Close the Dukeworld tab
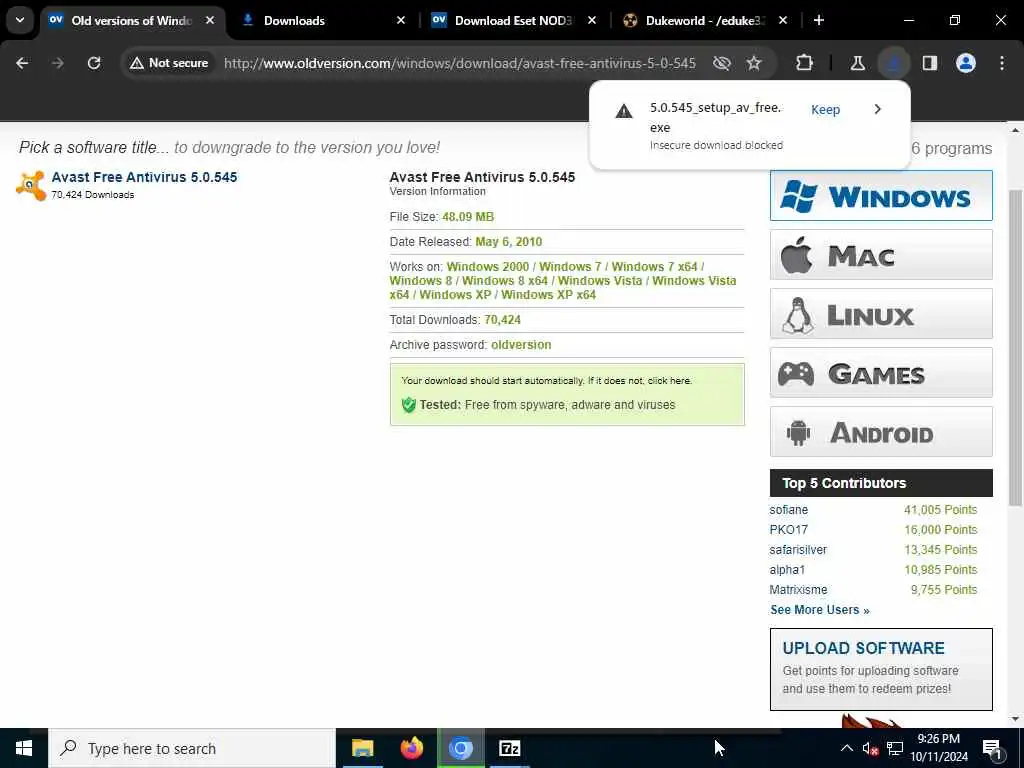Screen dimensions: 1024x768 click(783, 20)
